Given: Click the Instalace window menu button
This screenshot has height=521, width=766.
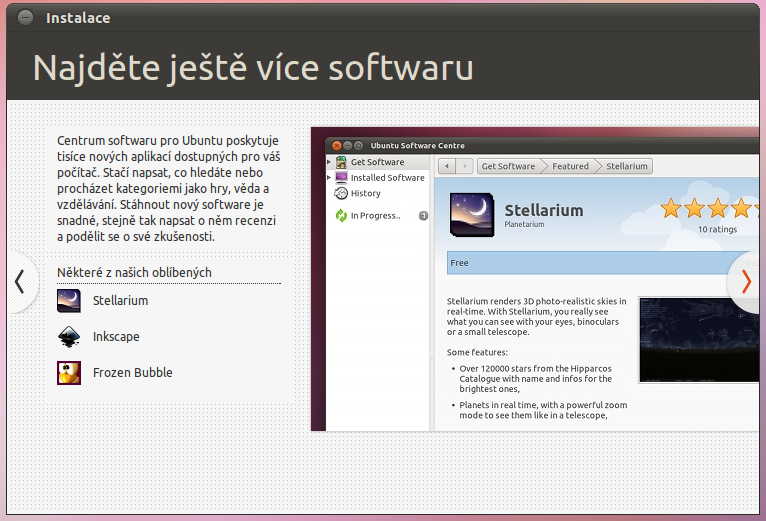Looking at the screenshot, I should (25, 18).
